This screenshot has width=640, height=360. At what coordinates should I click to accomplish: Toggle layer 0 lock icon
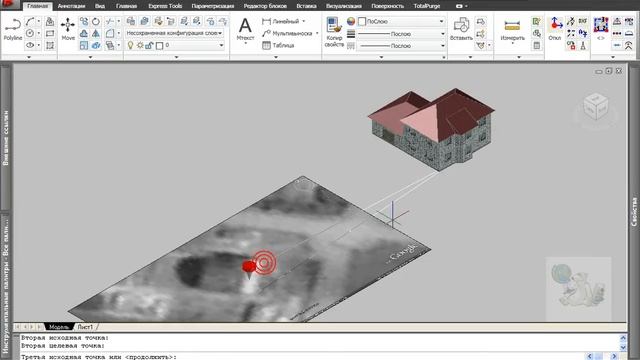point(149,45)
